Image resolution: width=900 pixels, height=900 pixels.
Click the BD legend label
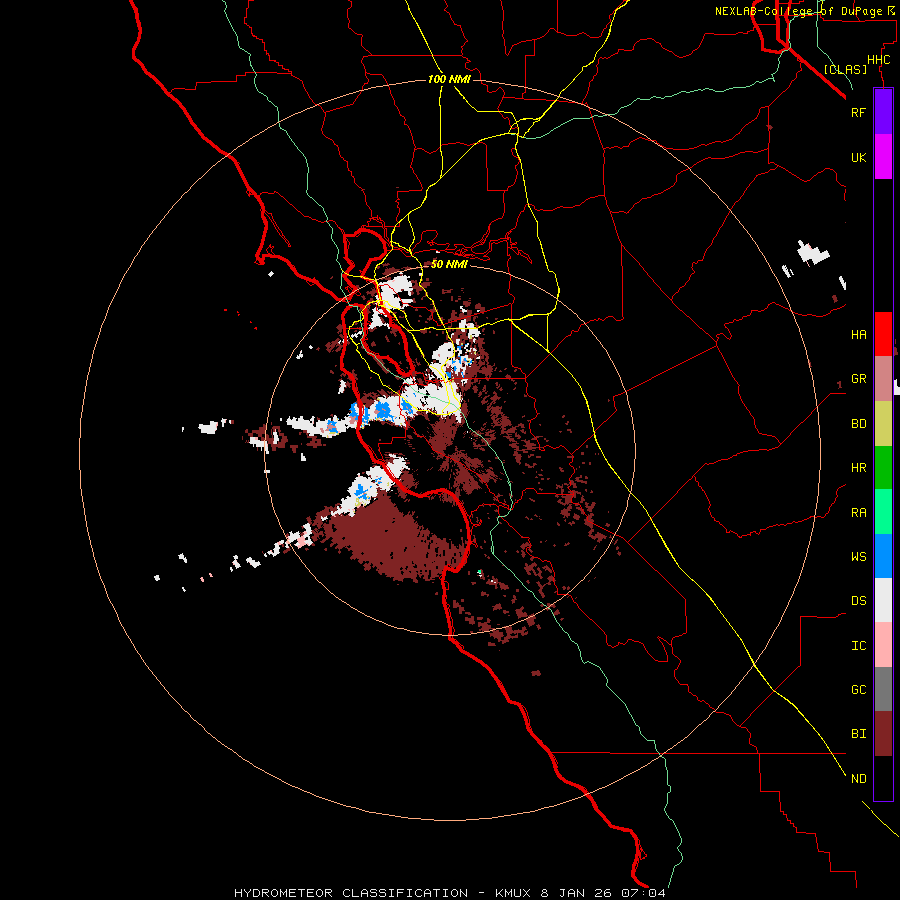pos(858,424)
